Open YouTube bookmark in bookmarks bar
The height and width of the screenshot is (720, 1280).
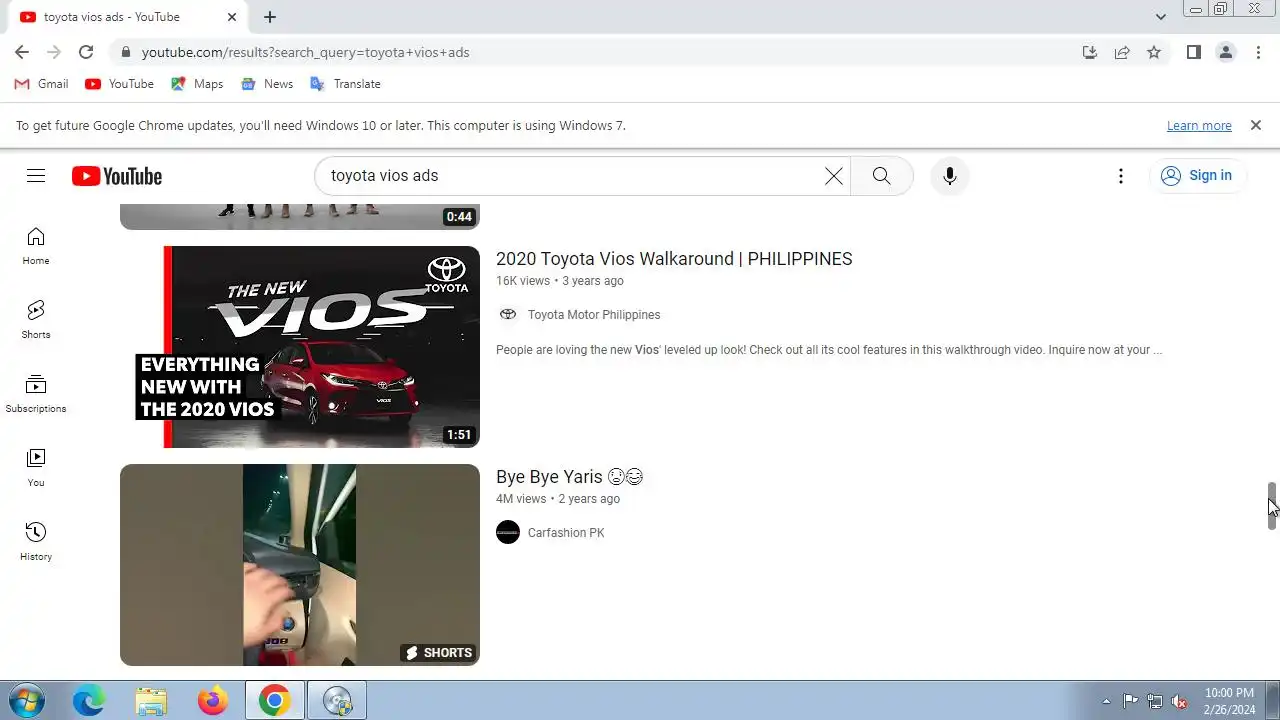coord(119,84)
